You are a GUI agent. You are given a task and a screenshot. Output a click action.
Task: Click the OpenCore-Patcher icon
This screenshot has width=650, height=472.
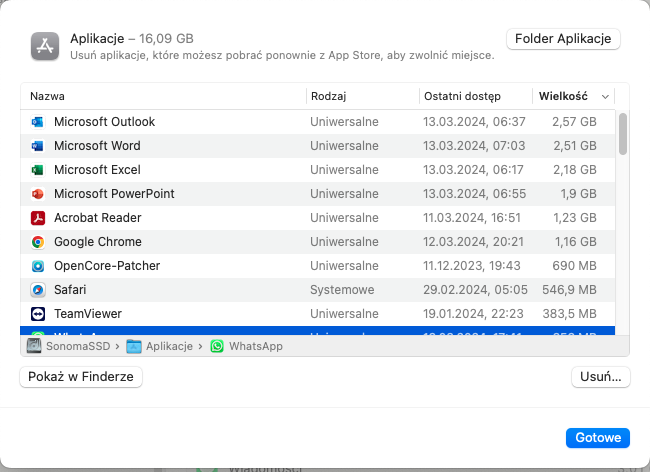[38, 266]
